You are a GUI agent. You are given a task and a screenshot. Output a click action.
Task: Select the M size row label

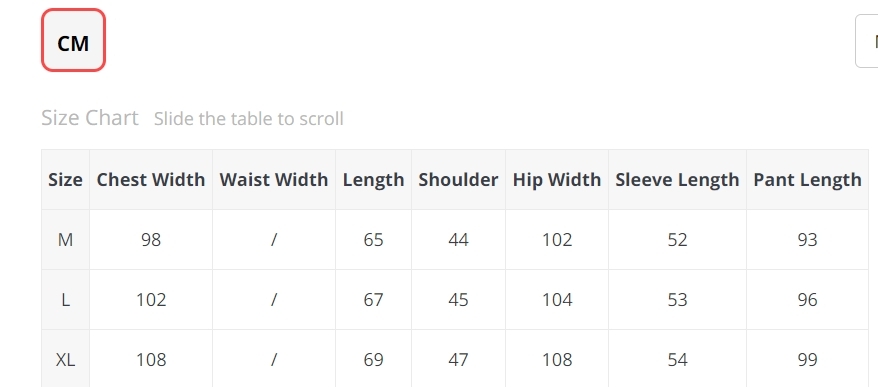click(66, 240)
